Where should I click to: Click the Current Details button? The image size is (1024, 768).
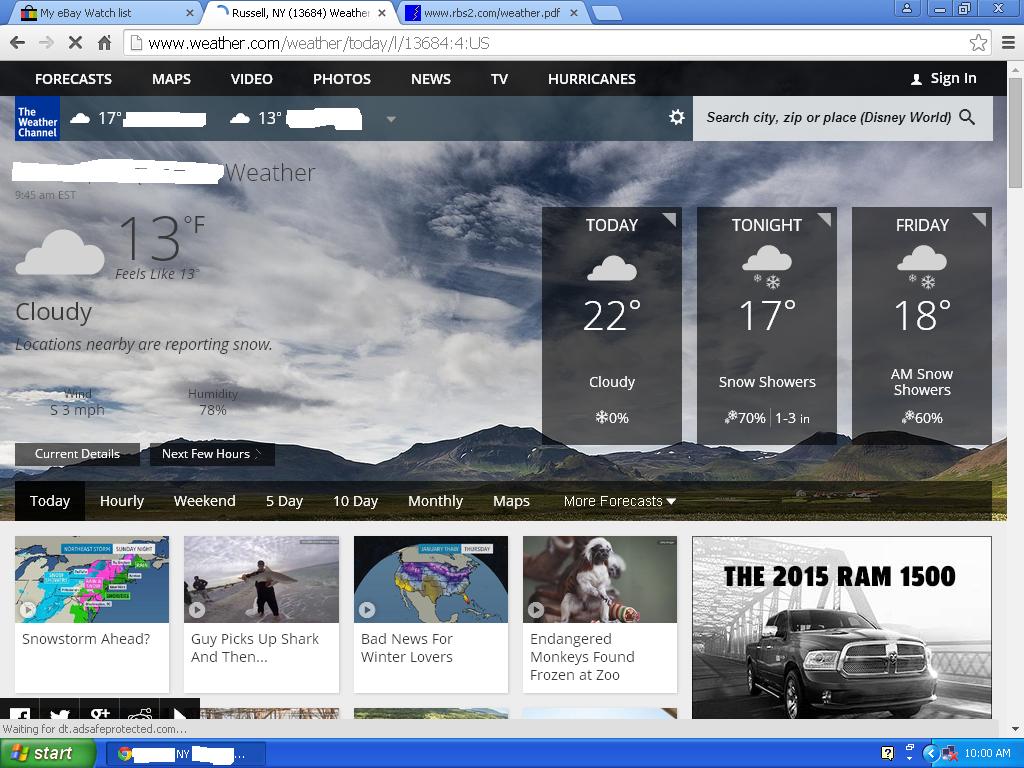point(77,454)
